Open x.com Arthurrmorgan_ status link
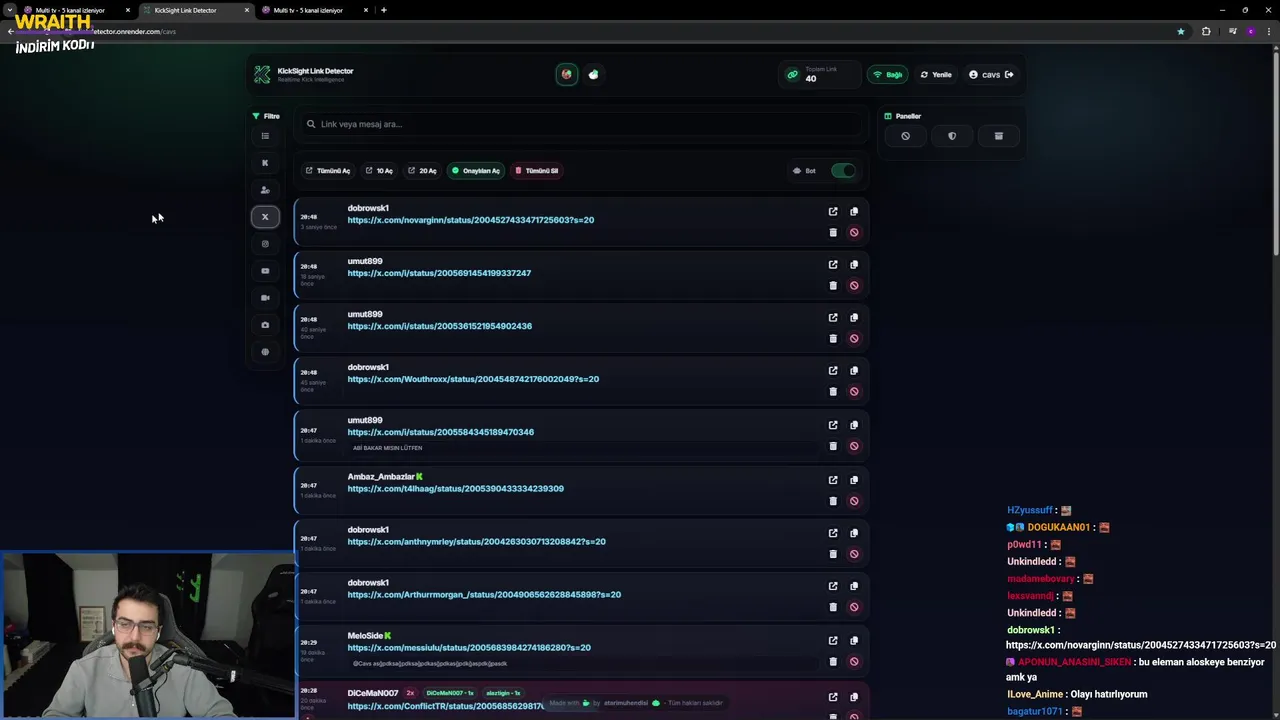The image size is (1280, 720). point(484,595)
